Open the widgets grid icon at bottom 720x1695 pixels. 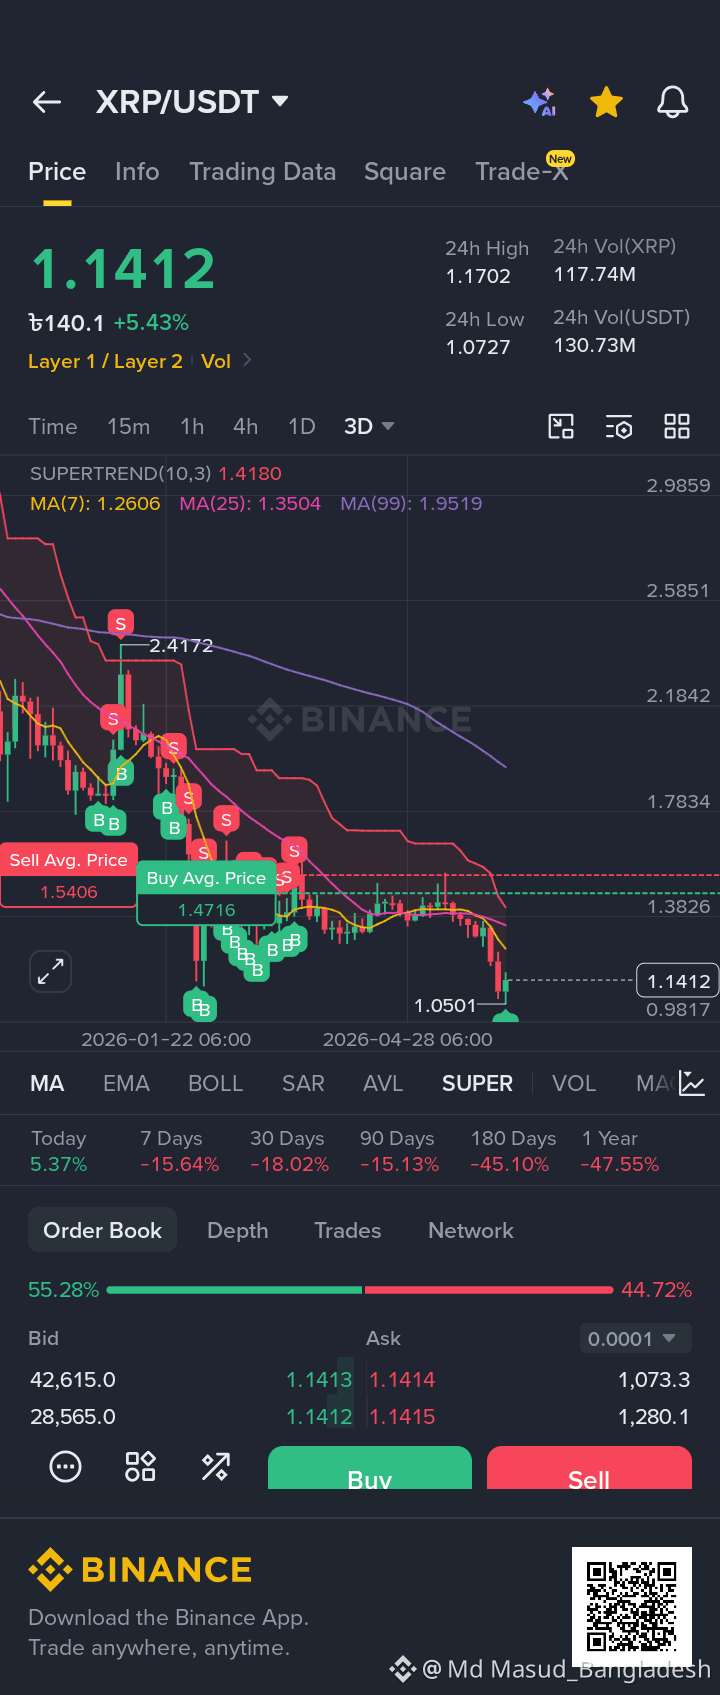(x=140, y=1467)
